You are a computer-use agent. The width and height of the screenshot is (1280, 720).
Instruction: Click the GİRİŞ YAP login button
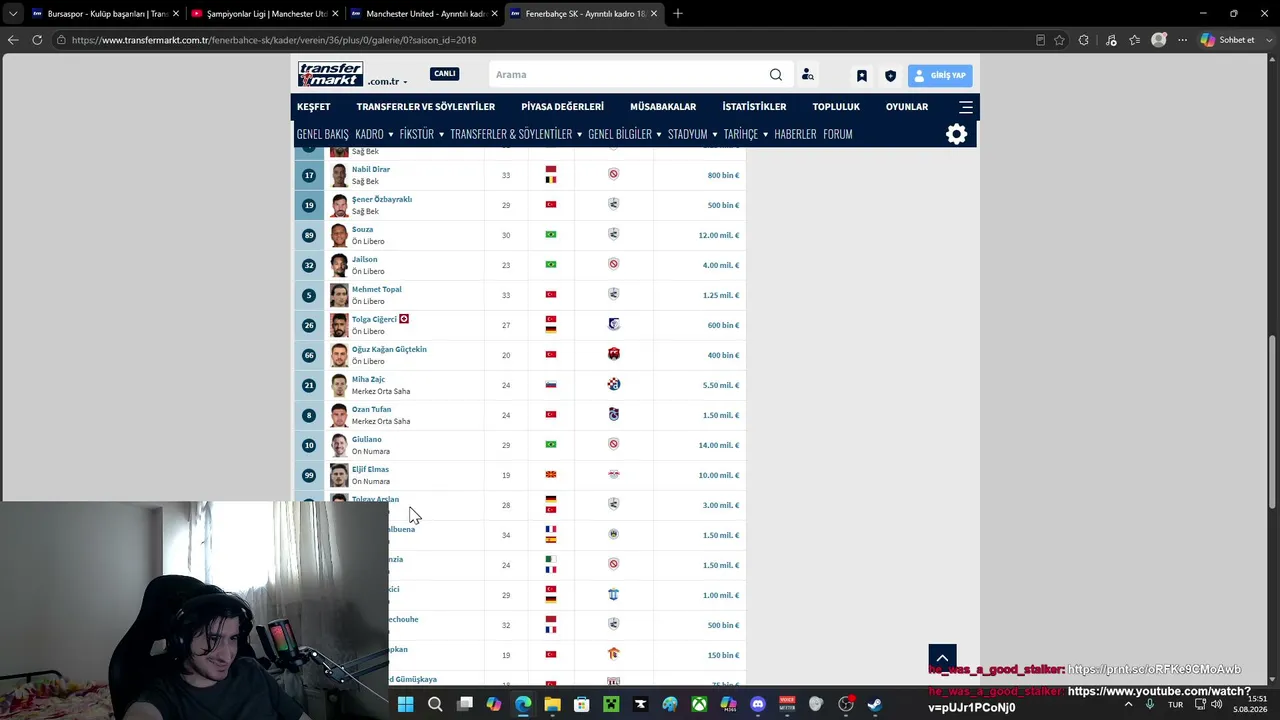point(940,75)
